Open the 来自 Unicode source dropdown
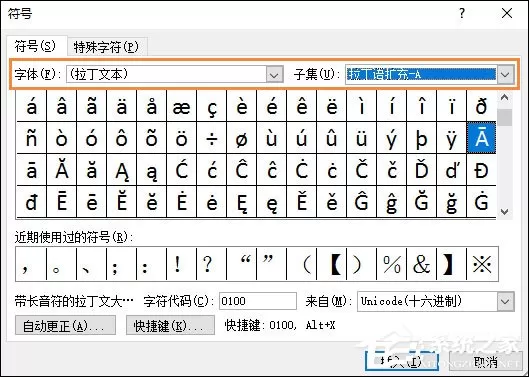This screenshot has height=377, width=529. [505, 301]
